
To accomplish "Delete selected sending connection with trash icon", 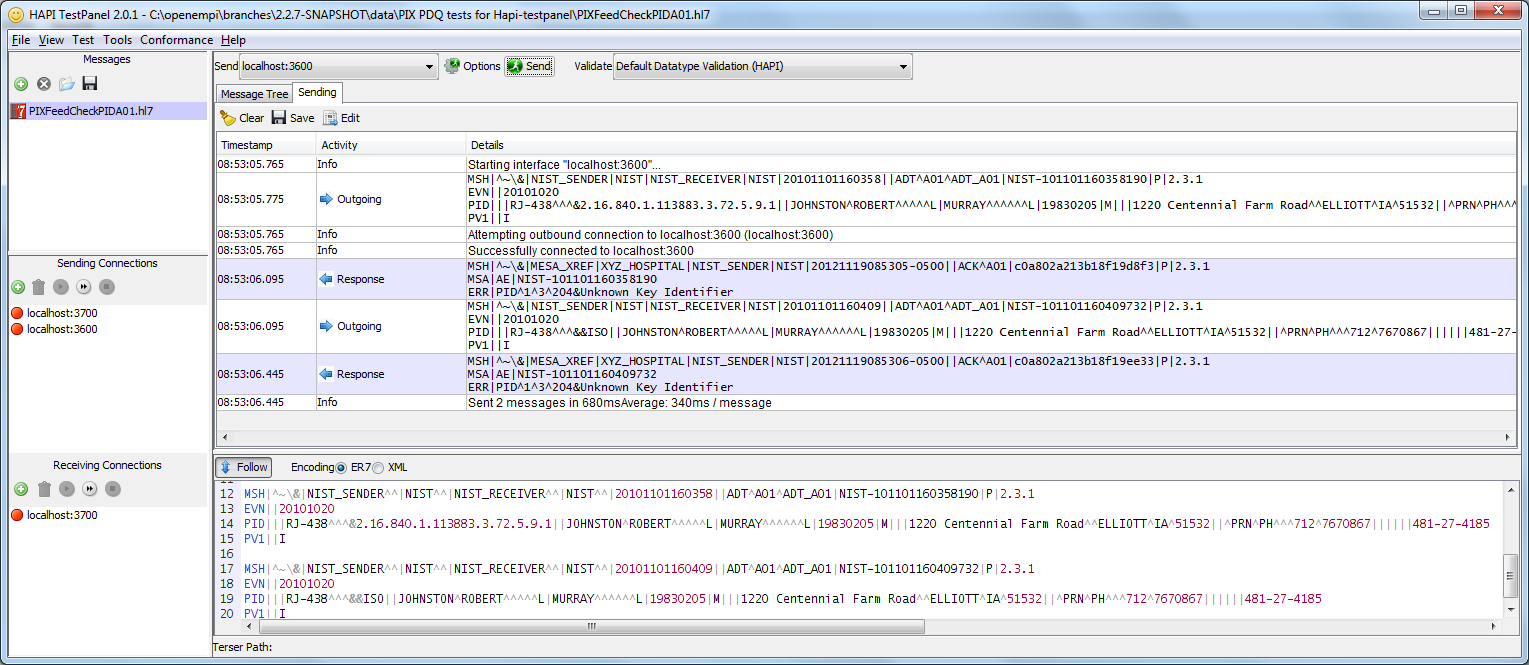I will (39, 287).
